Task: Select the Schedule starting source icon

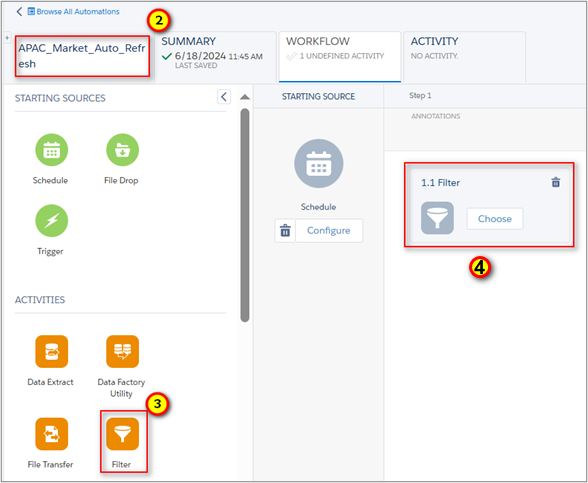Action: [51, 150]
